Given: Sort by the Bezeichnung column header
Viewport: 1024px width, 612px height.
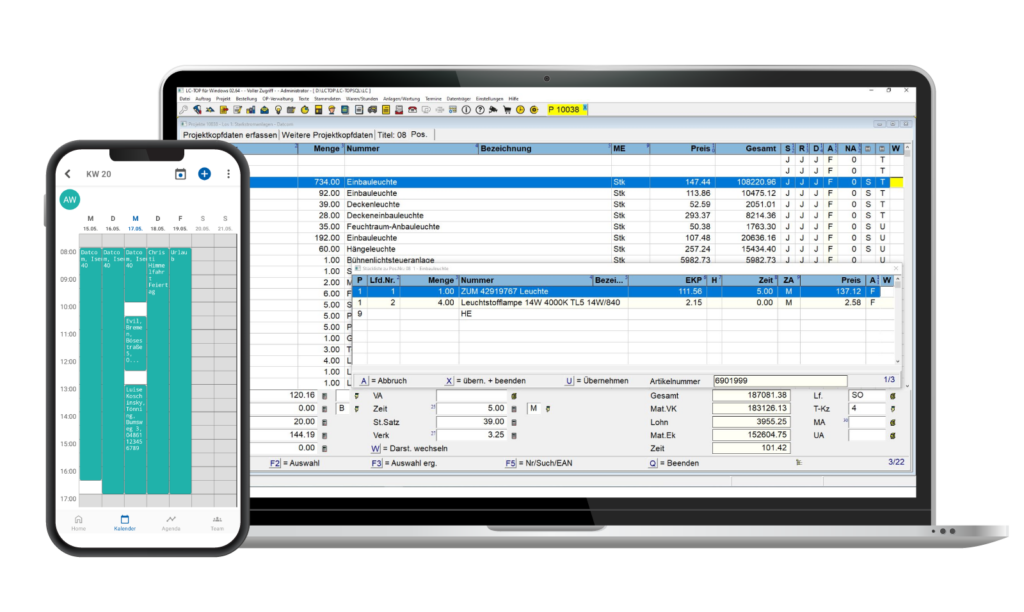Looking at the screenshot, I should [x=543, y=149].
